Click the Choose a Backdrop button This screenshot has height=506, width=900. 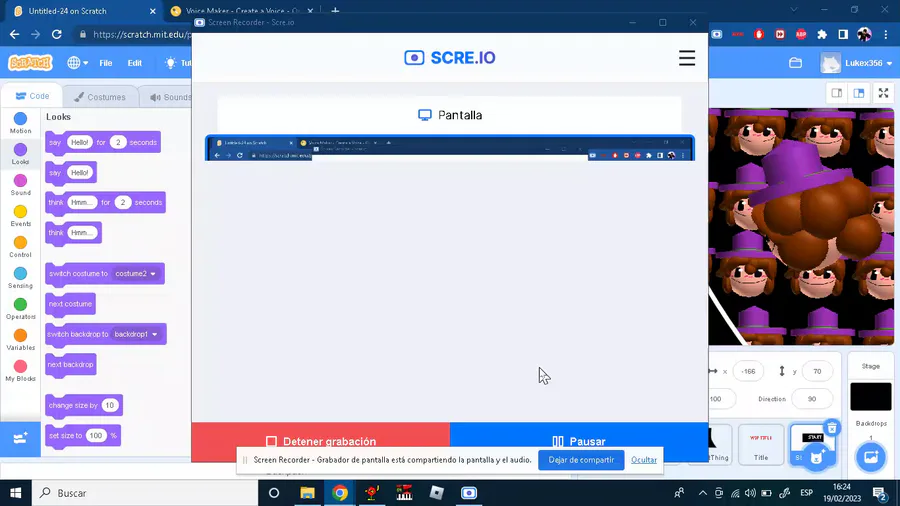[871, 458]
